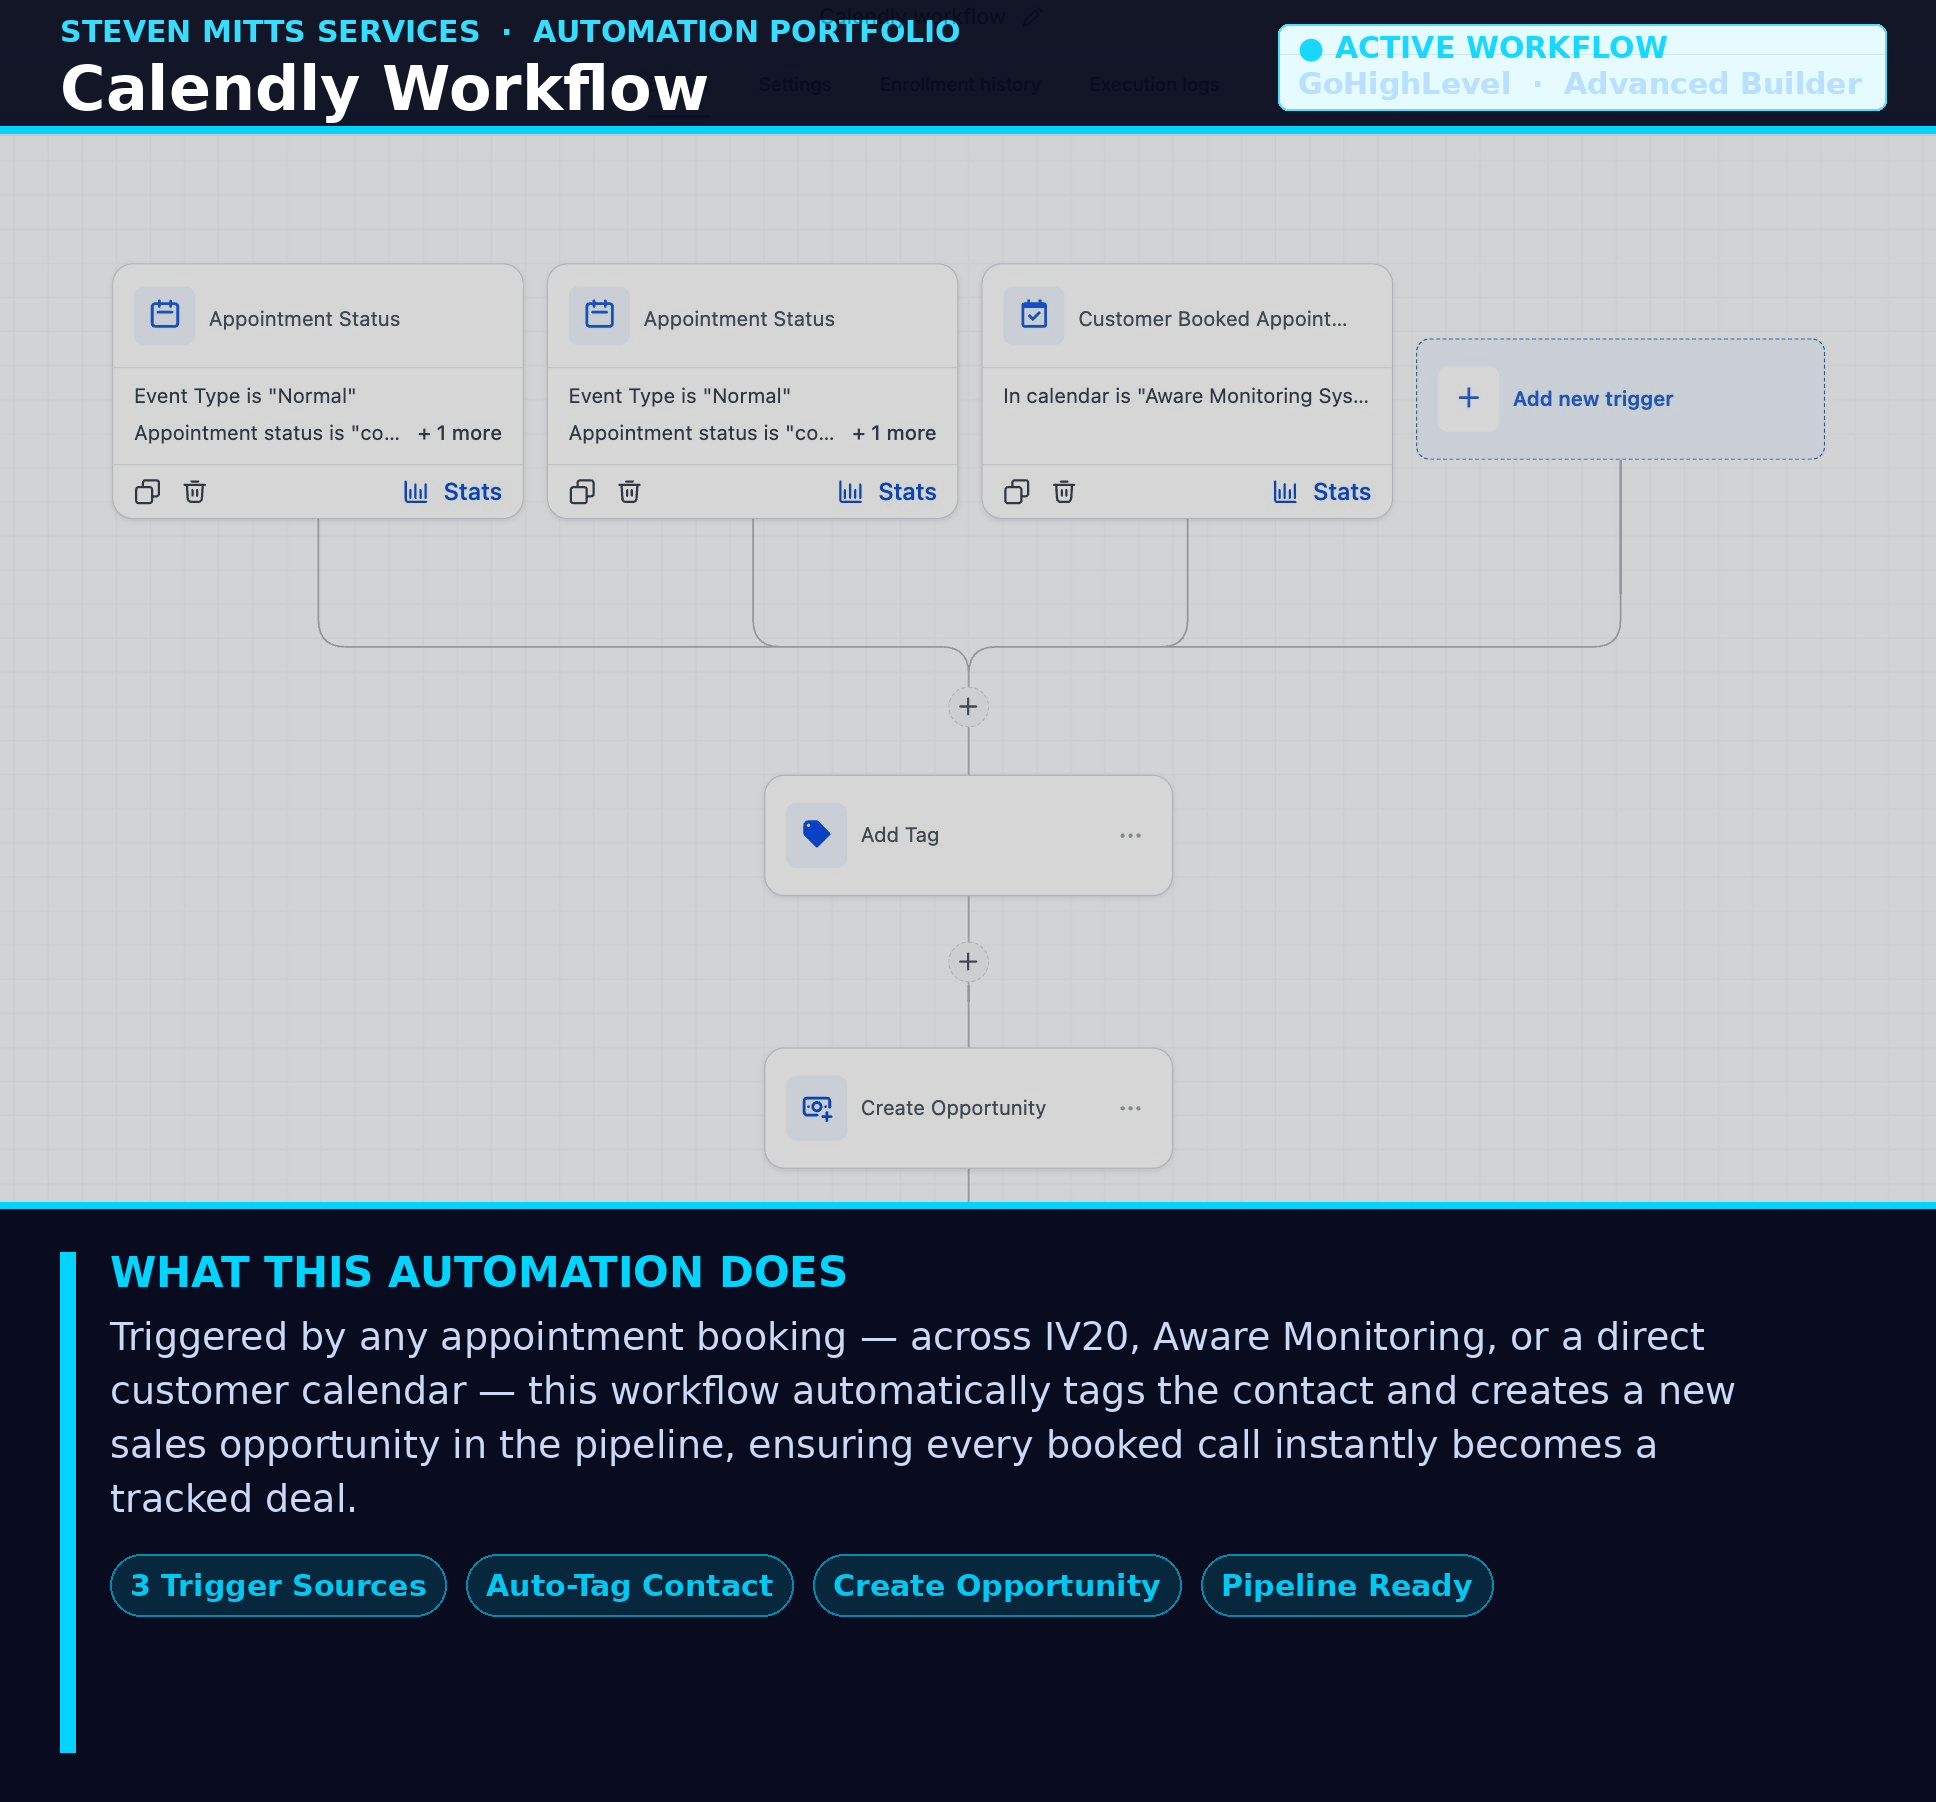Click the 'Auto-Tag Contact' pill
The image size is (1936, 1802).
coord(630,1585)
